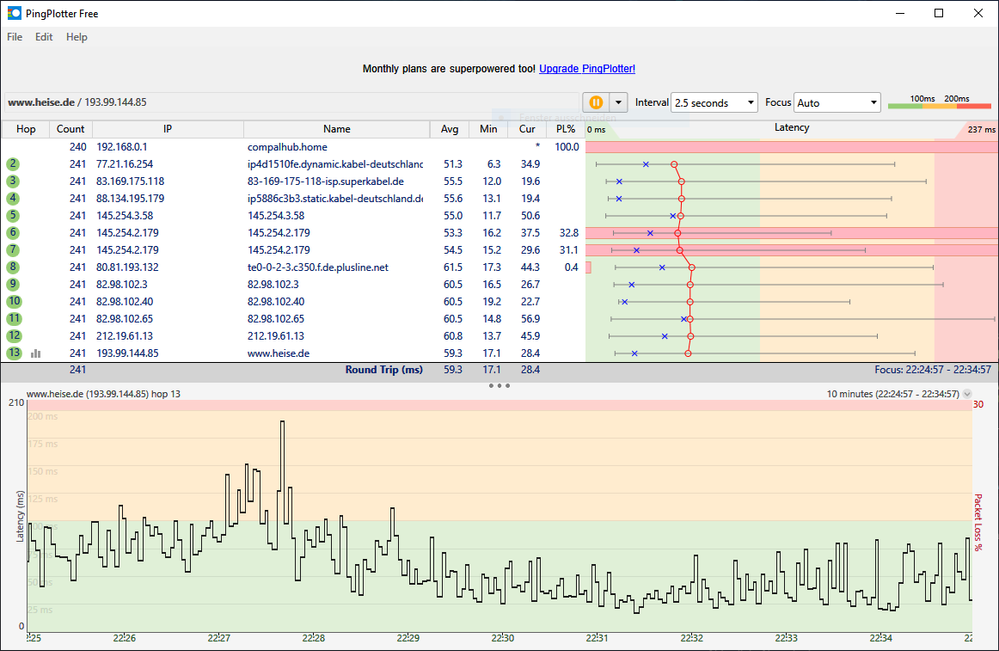This screenshot has height=651, width=999.
Task: Click the target address field www.heise.de
Action: (292, 102)
